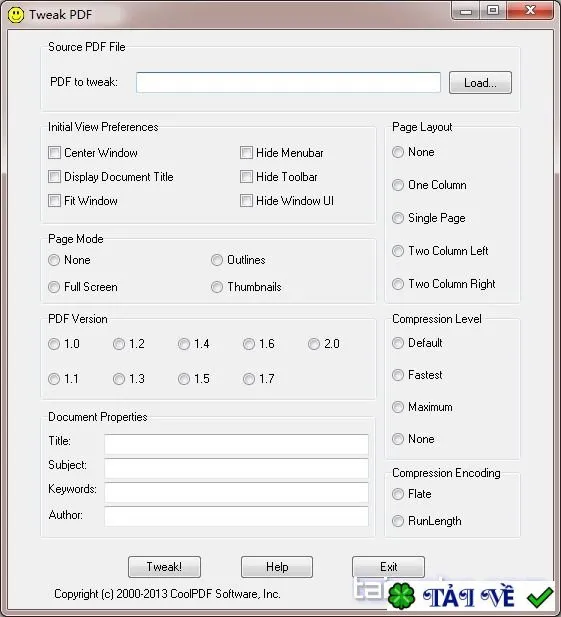Click the Load... button
The image size is (561, 617).
click(x=480, y=83)
